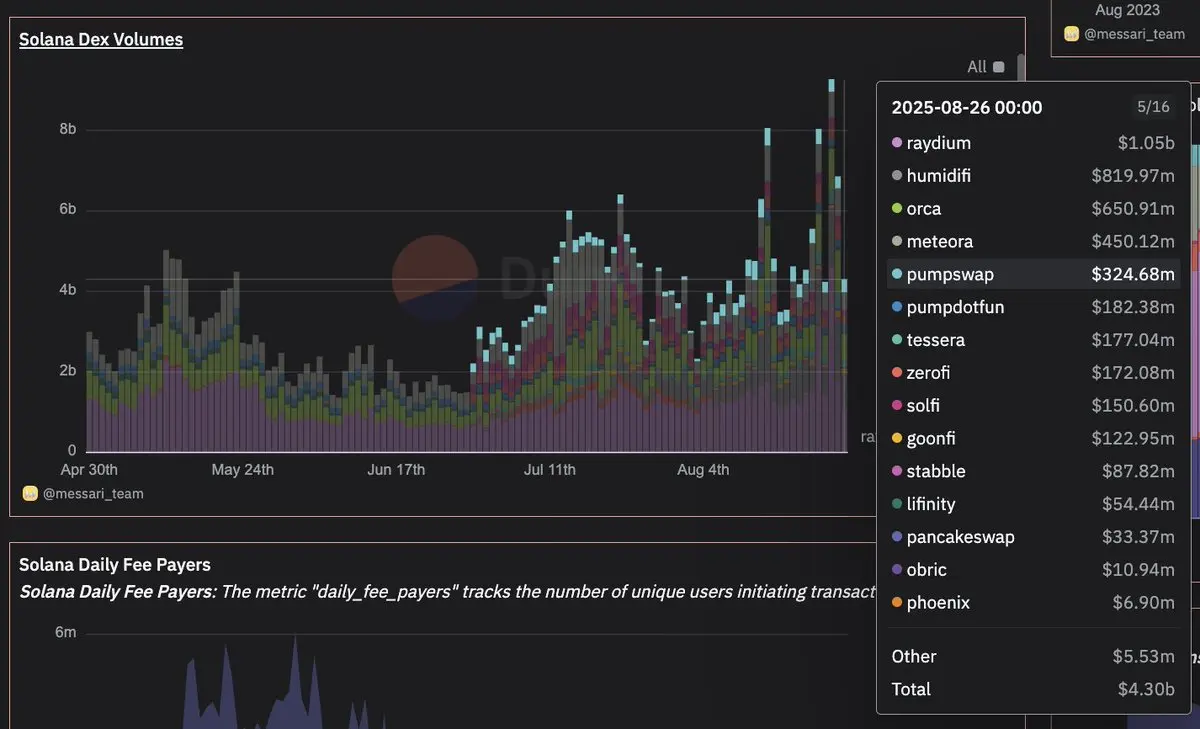Click the 8b y-axis label
This screenshot has width=1200, height=729.
tap(67, 130)
